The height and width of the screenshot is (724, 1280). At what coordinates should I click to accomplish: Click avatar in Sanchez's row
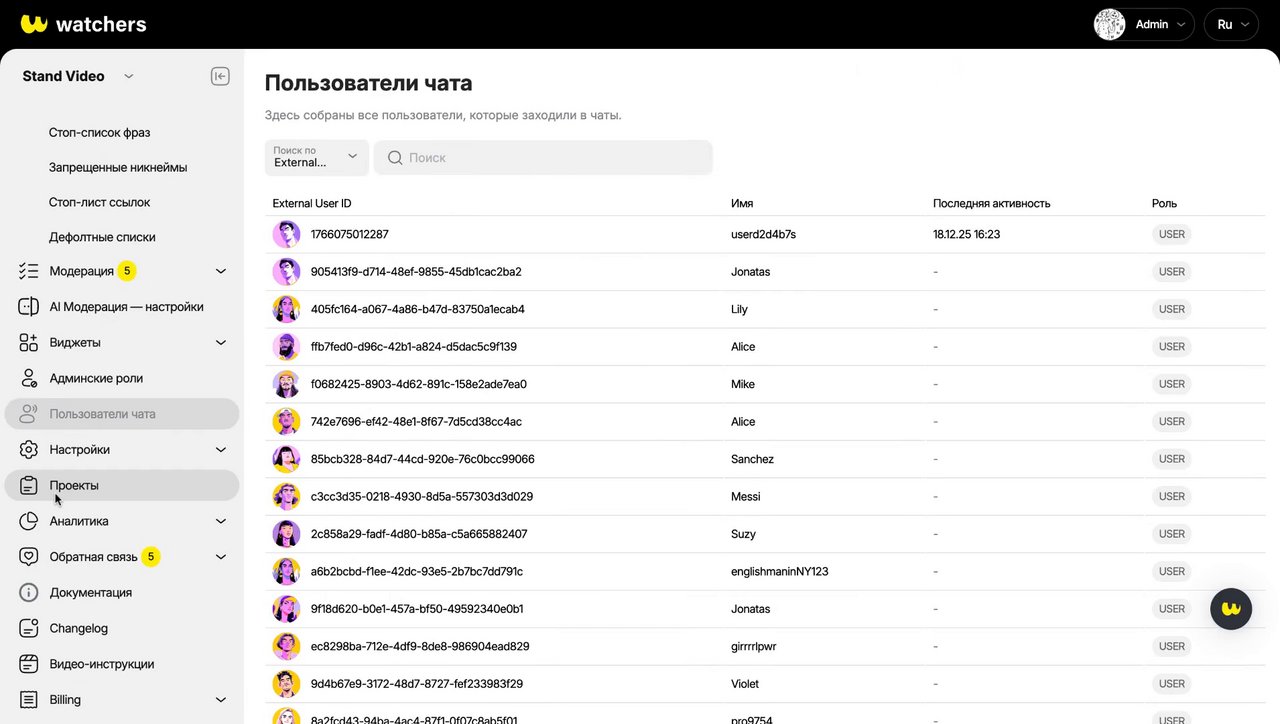point(286,459)
